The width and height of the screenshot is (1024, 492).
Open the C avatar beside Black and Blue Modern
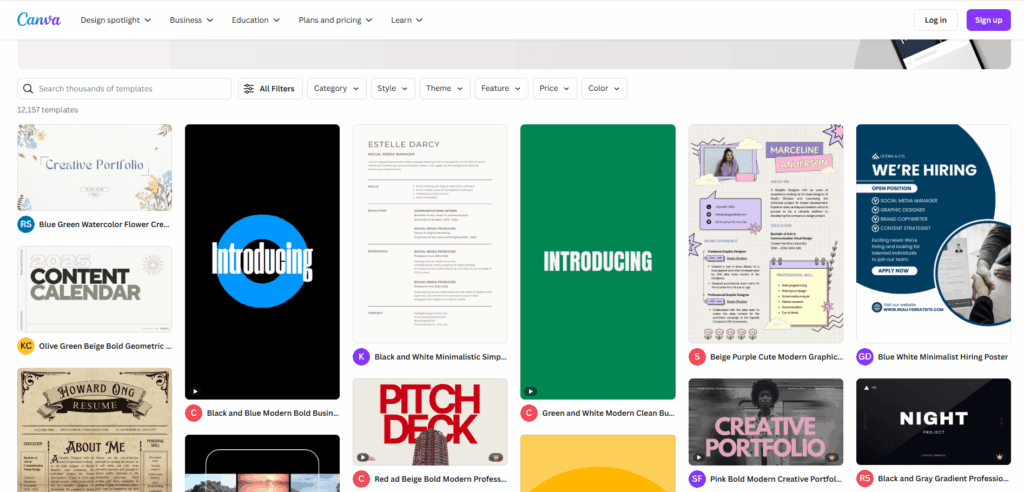coord(193,413)
